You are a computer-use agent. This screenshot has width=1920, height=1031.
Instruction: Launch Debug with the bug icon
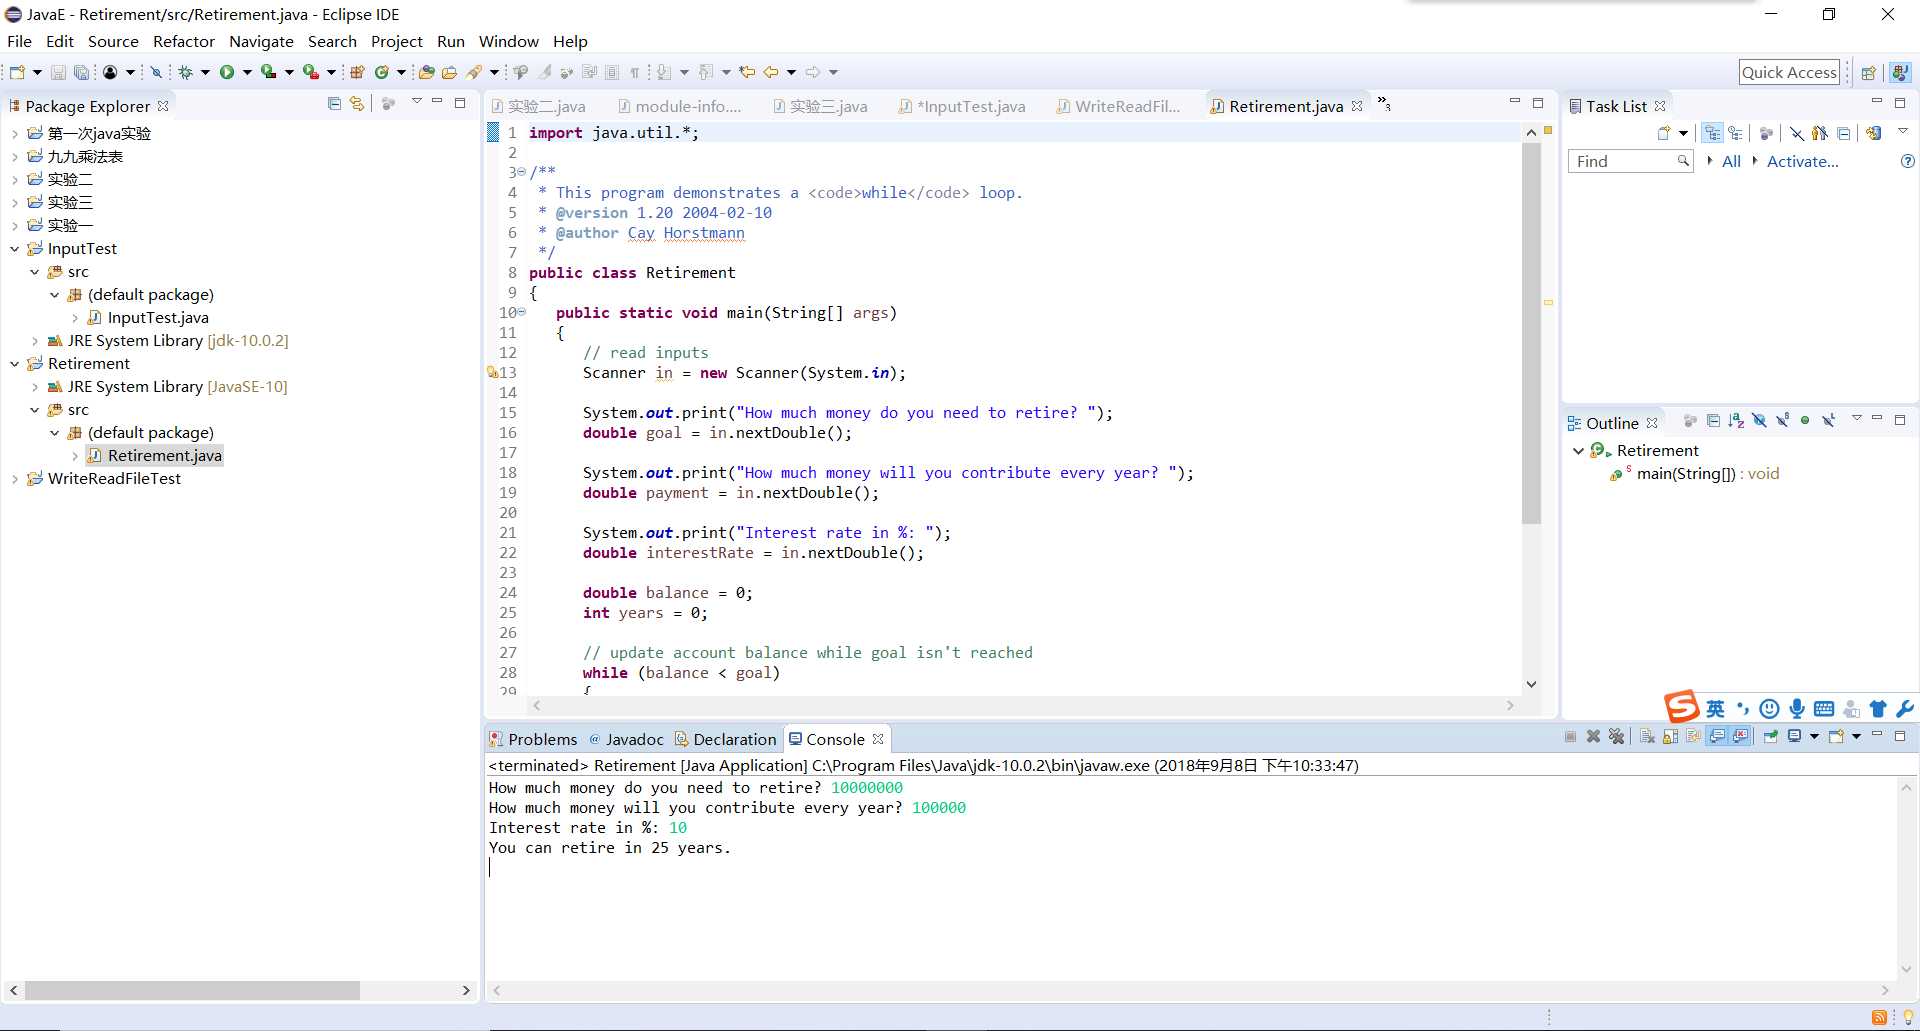point(185,72)
